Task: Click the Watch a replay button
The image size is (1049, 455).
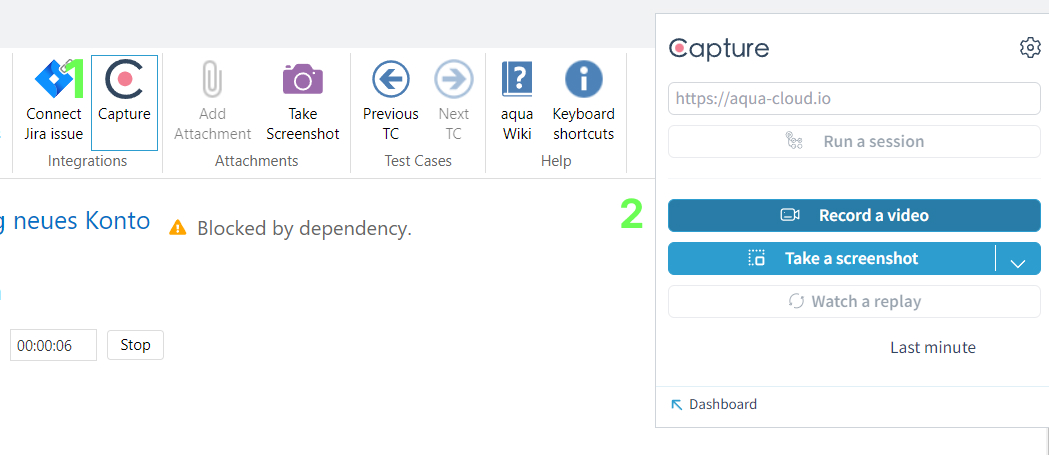Action: pos(854,302)
